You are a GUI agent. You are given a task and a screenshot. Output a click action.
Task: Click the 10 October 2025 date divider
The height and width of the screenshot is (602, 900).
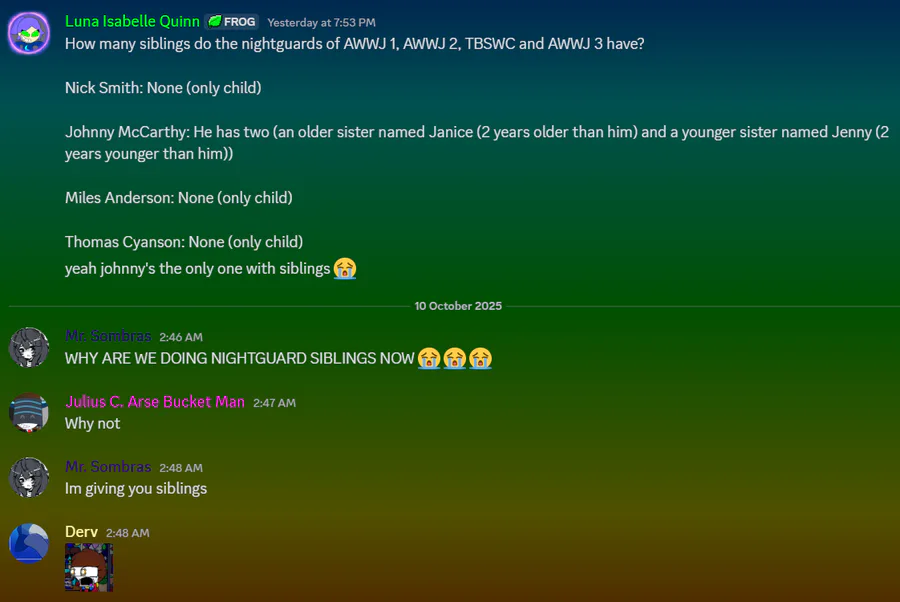[x=458, y=306]
